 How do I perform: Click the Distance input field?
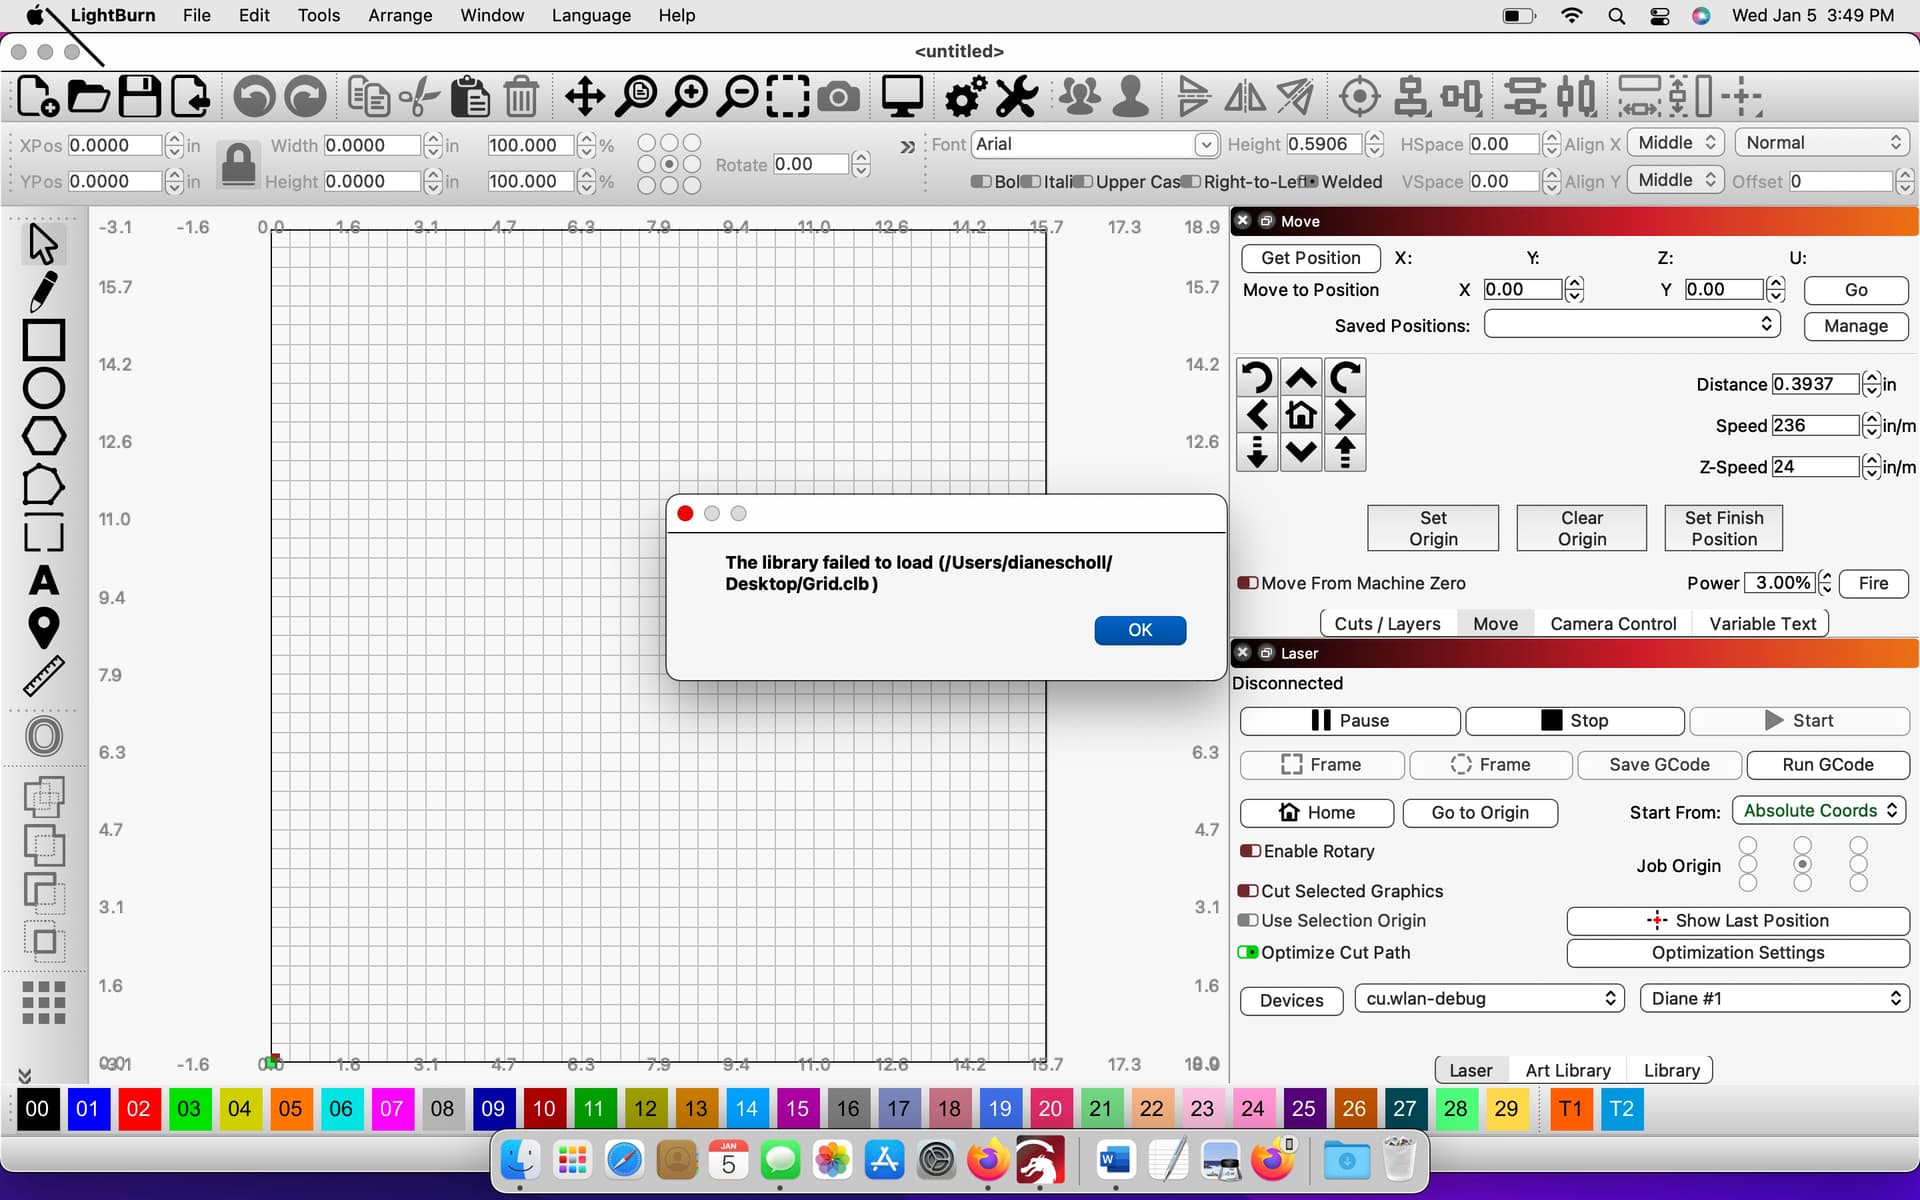(1815, 384)
